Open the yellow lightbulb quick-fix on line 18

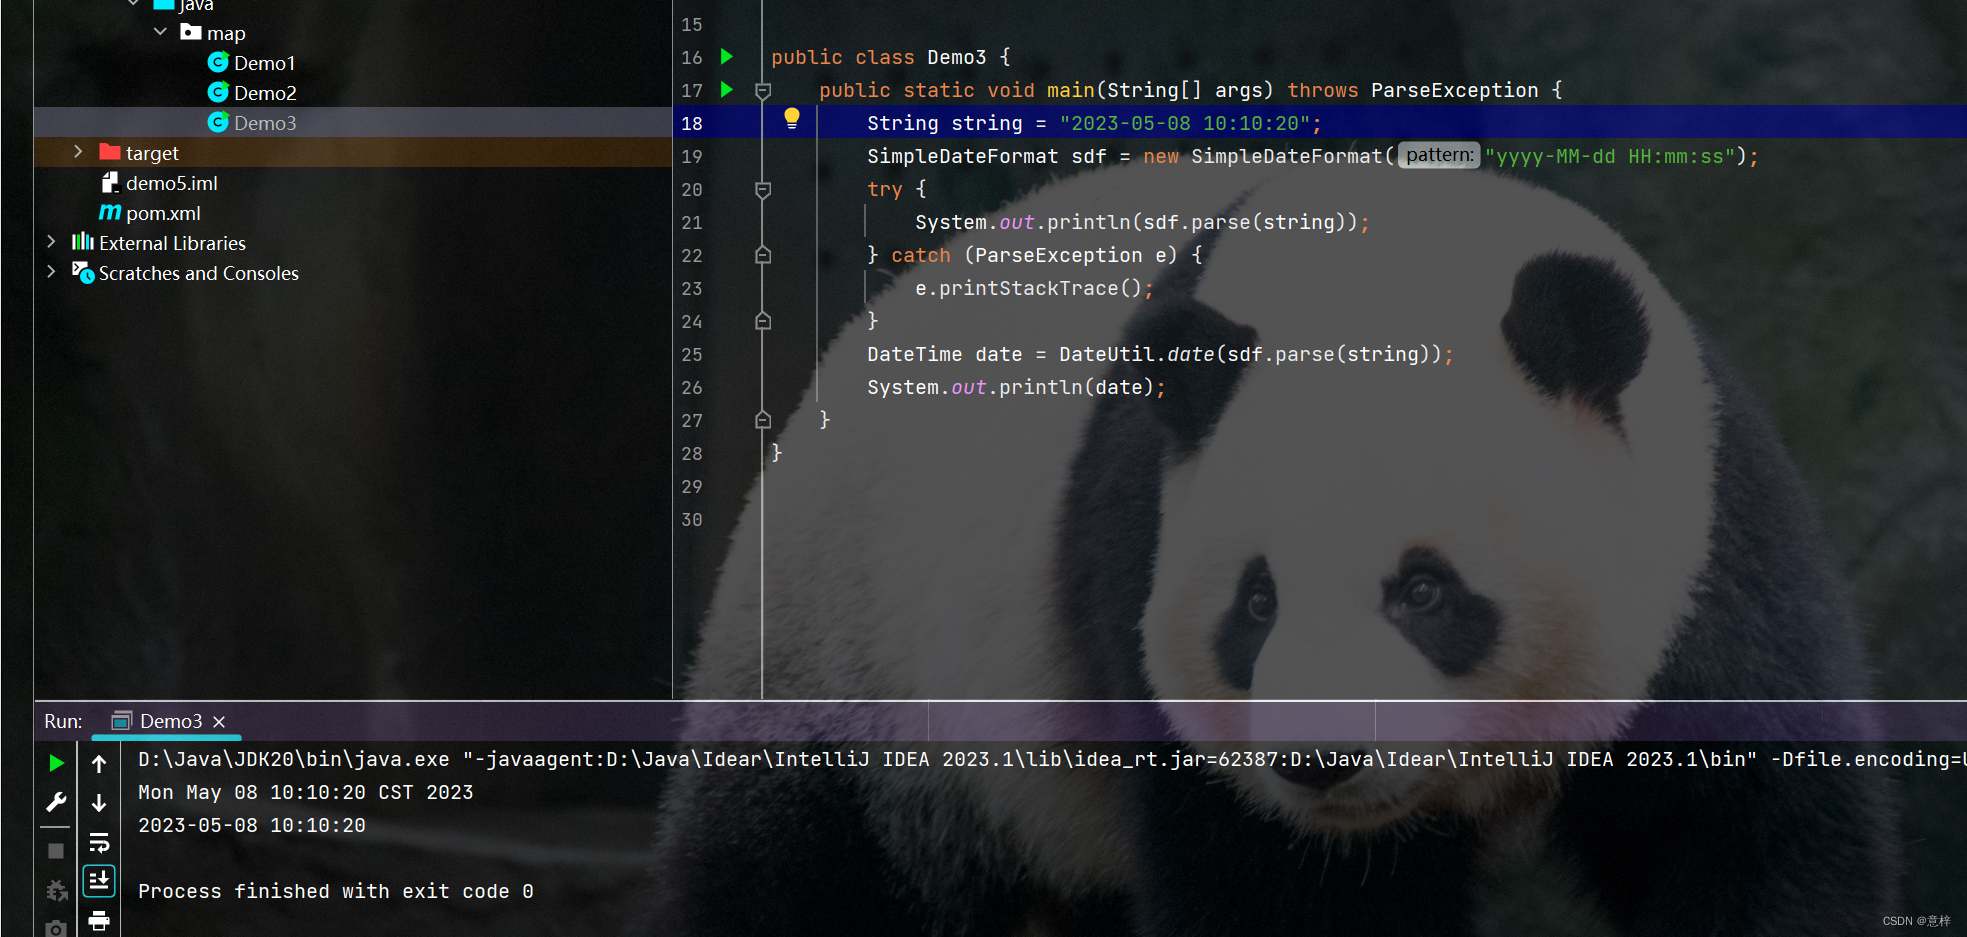pos(792,119)
